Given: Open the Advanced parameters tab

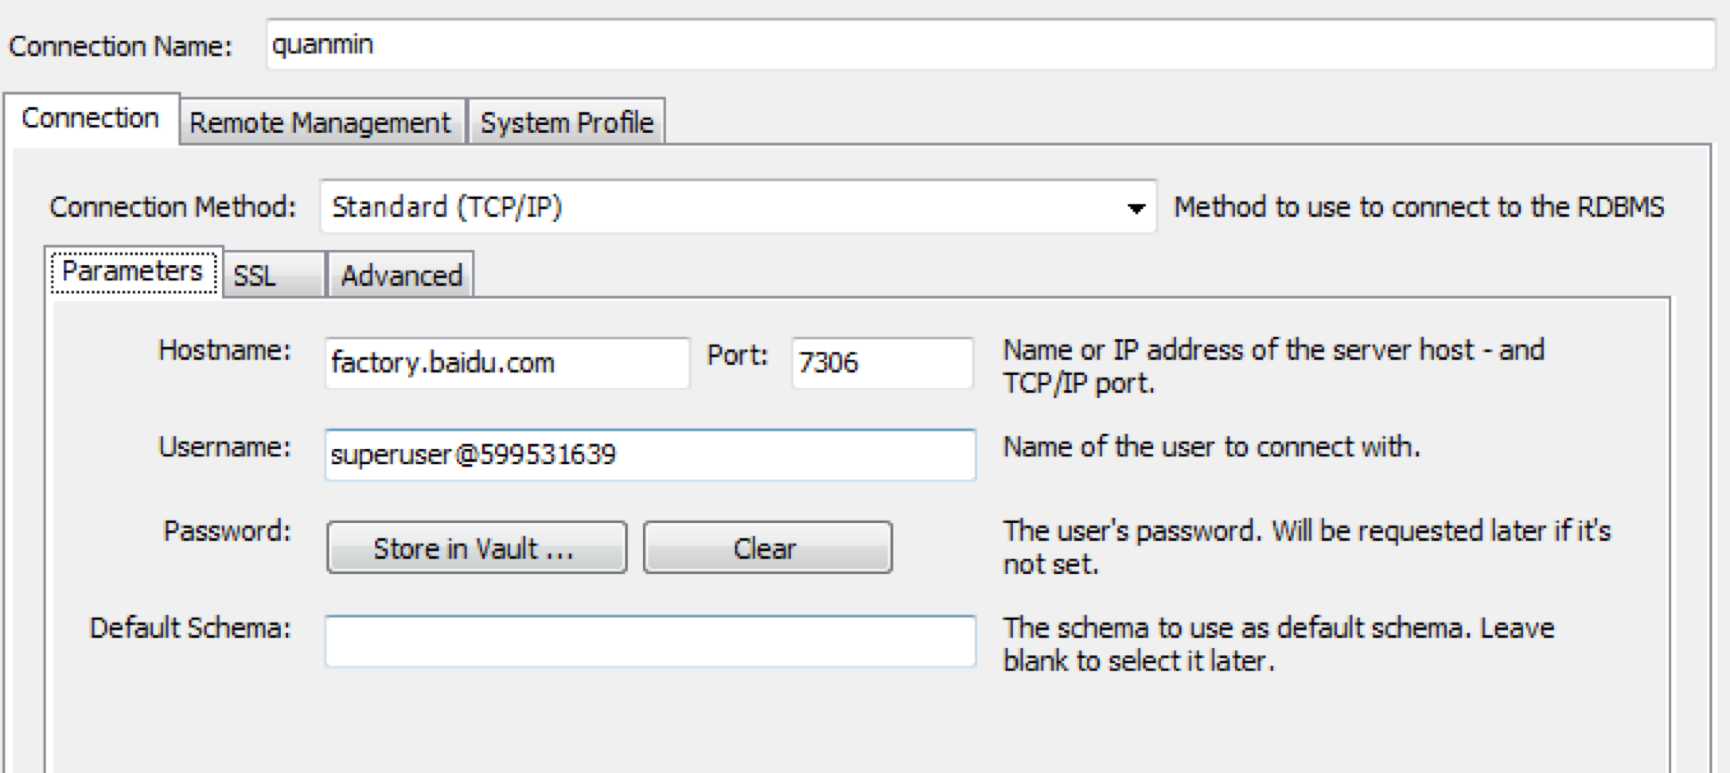Looking at the screenshot, I should pos(401,275).
